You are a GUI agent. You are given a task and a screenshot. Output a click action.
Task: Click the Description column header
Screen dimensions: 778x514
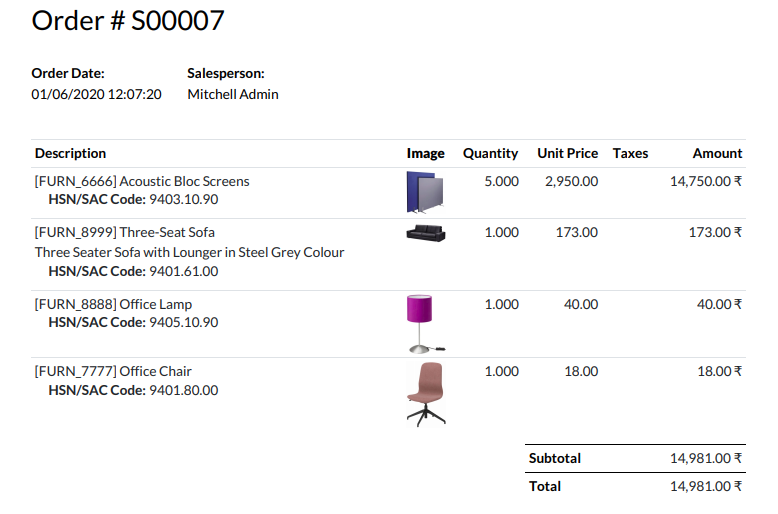[70, 153]
